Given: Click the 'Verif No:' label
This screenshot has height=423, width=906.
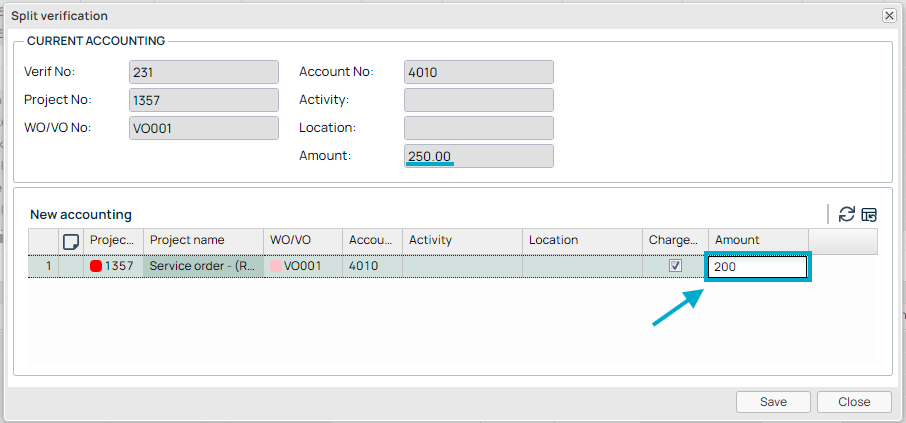Looking at the screenshot, I should tap(50, 72).
